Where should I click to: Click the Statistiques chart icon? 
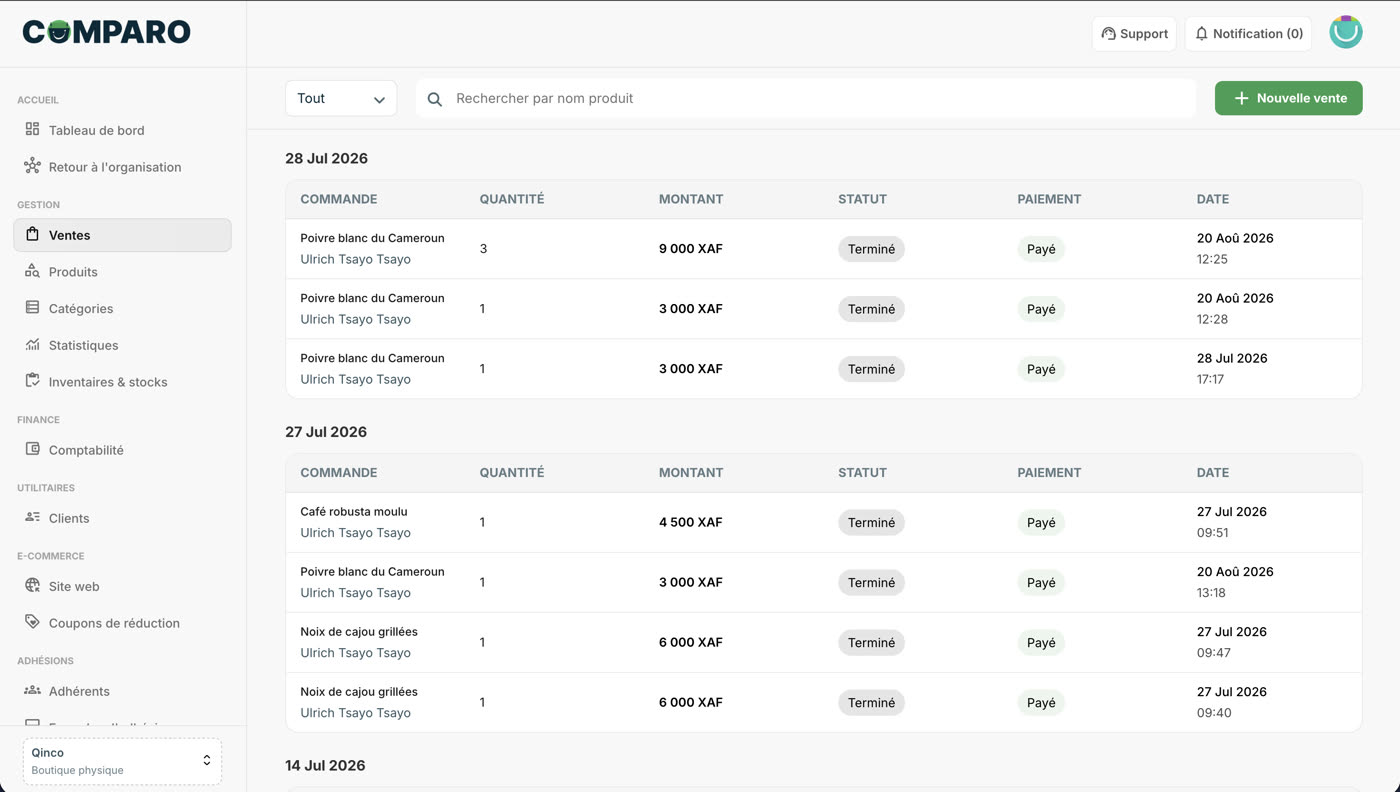click(32, 345)
